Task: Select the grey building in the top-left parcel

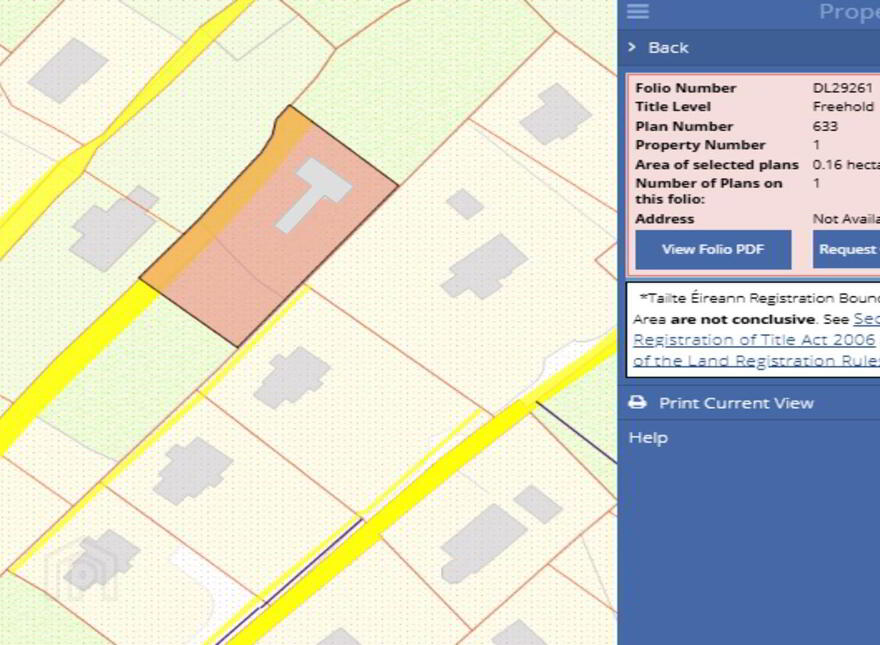Action: 68,71
